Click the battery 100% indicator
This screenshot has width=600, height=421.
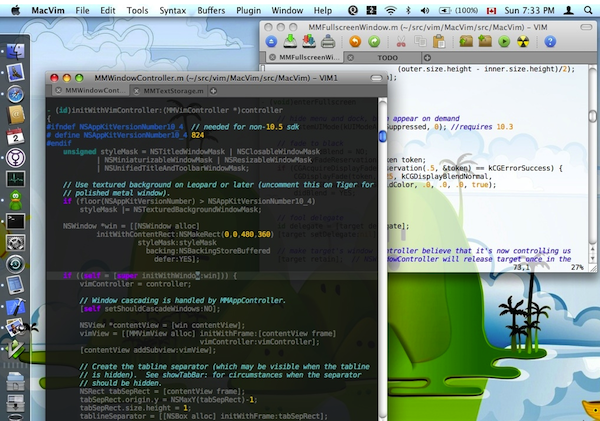pos(458,10)
